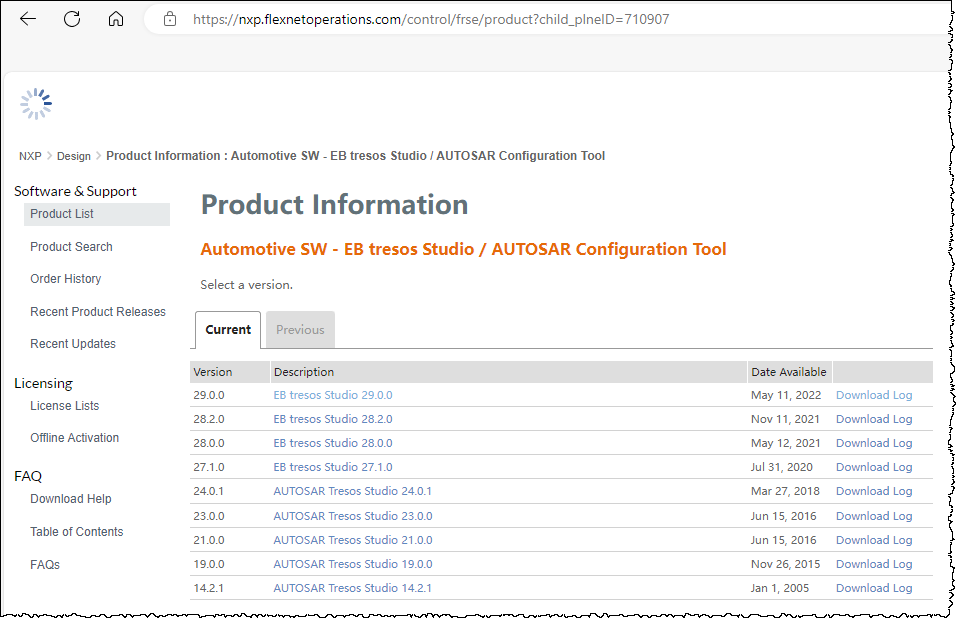Open AUTOSAR Tresos Studio 24.0.1 details

pos(352,491)
